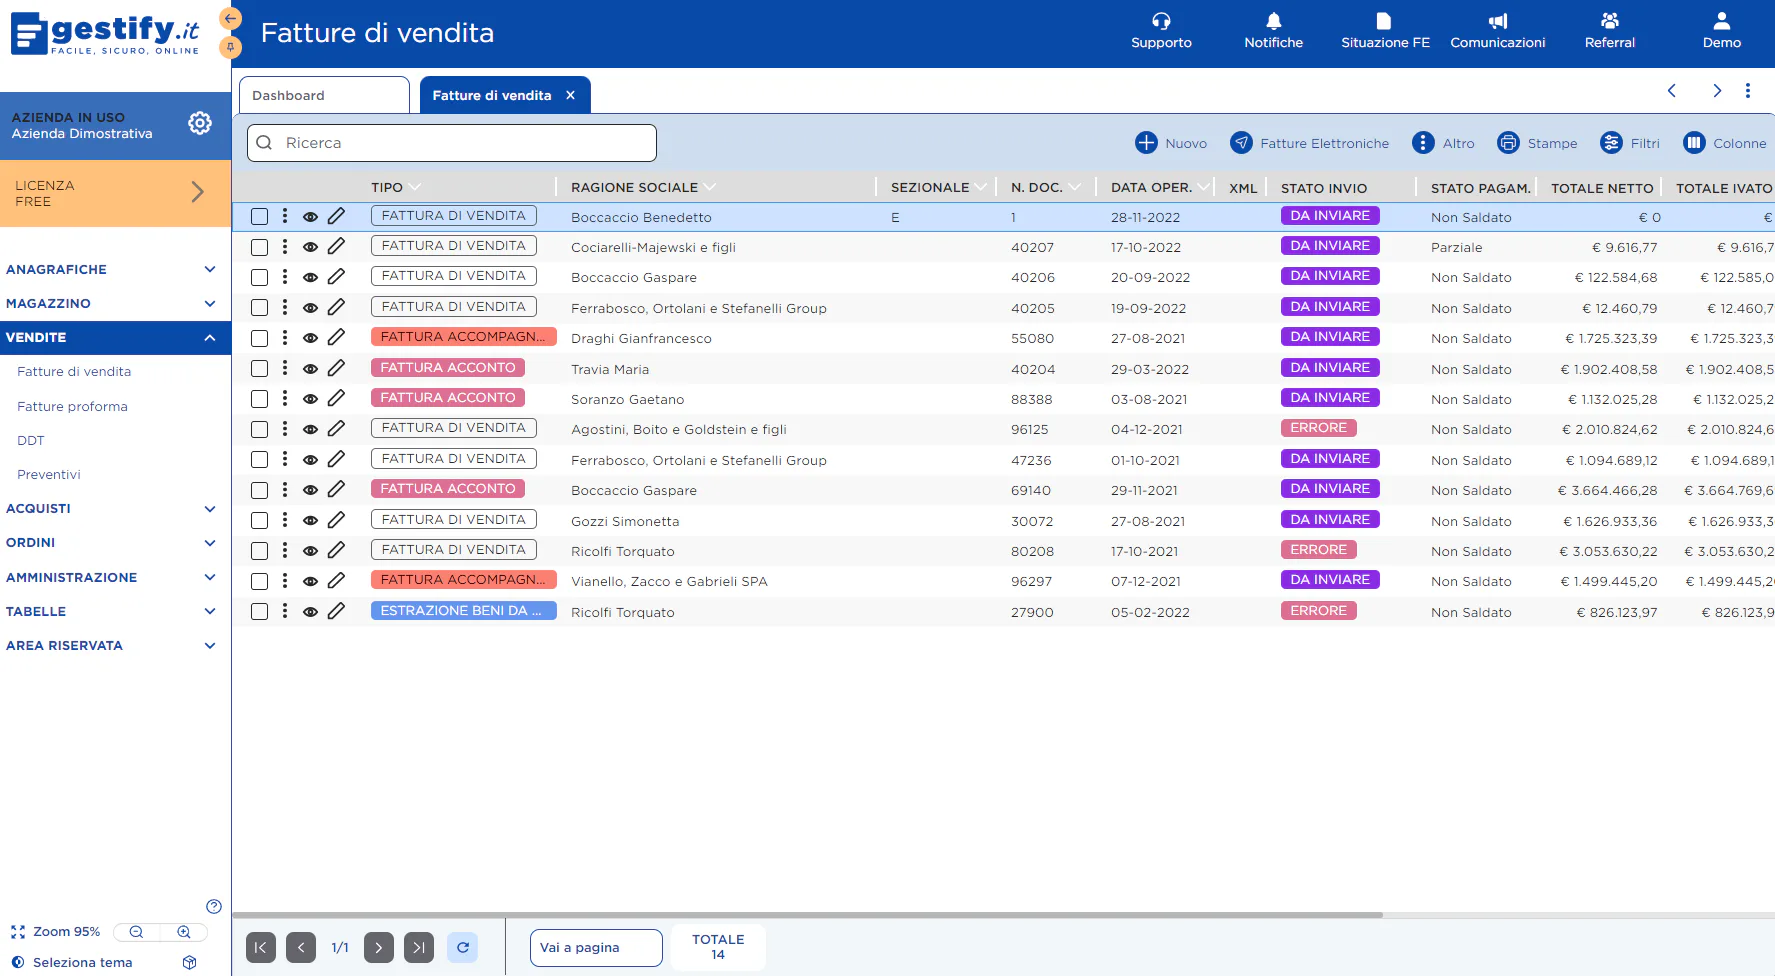The height and width of the screenshot is (976, 1775).
Task: Open Notifiche bell icon
Action: click(x=1273, y=21)
